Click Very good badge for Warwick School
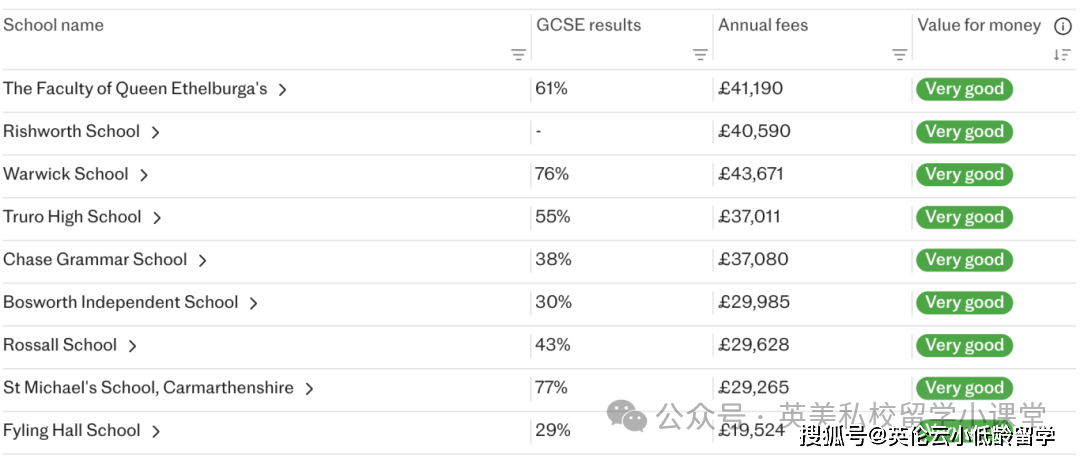The width and height of the screenshot is (1080, 459). 964,175
